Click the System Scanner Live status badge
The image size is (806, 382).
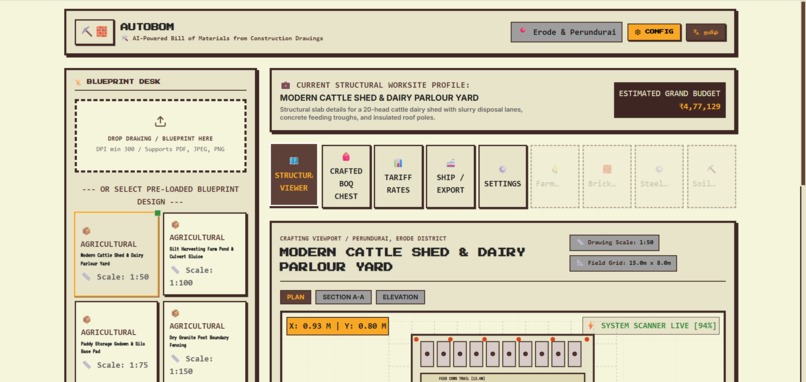pyautogui.click(x=651, y=326)
